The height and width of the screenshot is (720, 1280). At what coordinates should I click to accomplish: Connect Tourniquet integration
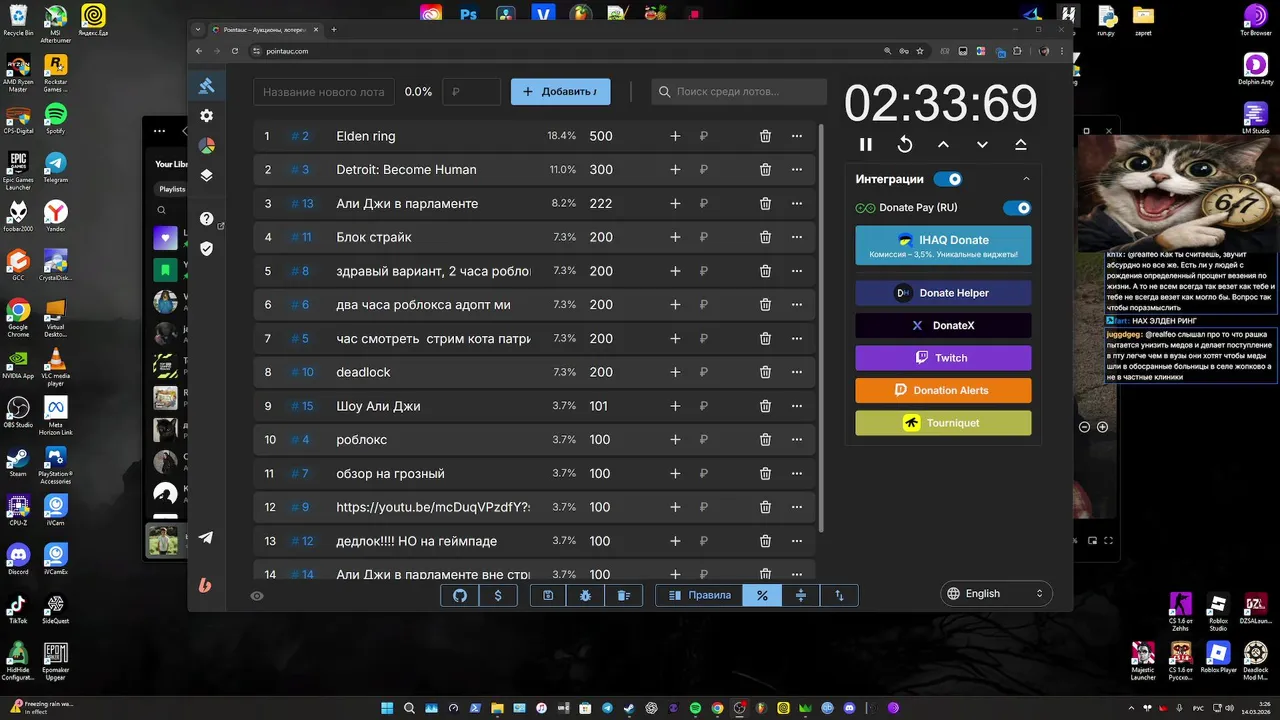coord(943,423)
